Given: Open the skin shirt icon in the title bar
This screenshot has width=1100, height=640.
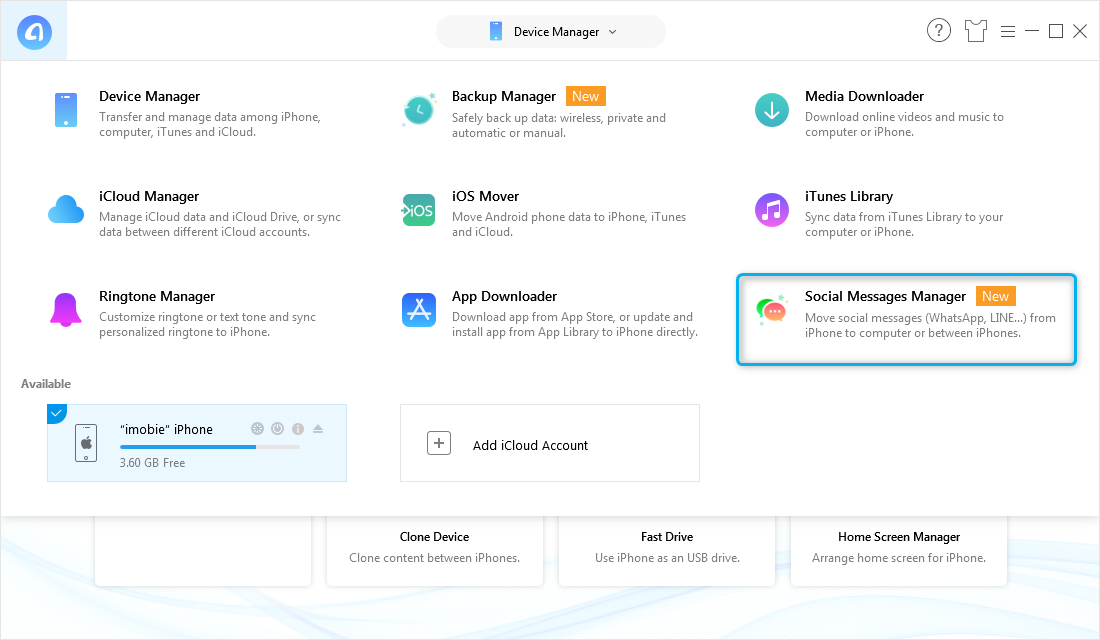Looking at the screenshot, I should (975, 31).
